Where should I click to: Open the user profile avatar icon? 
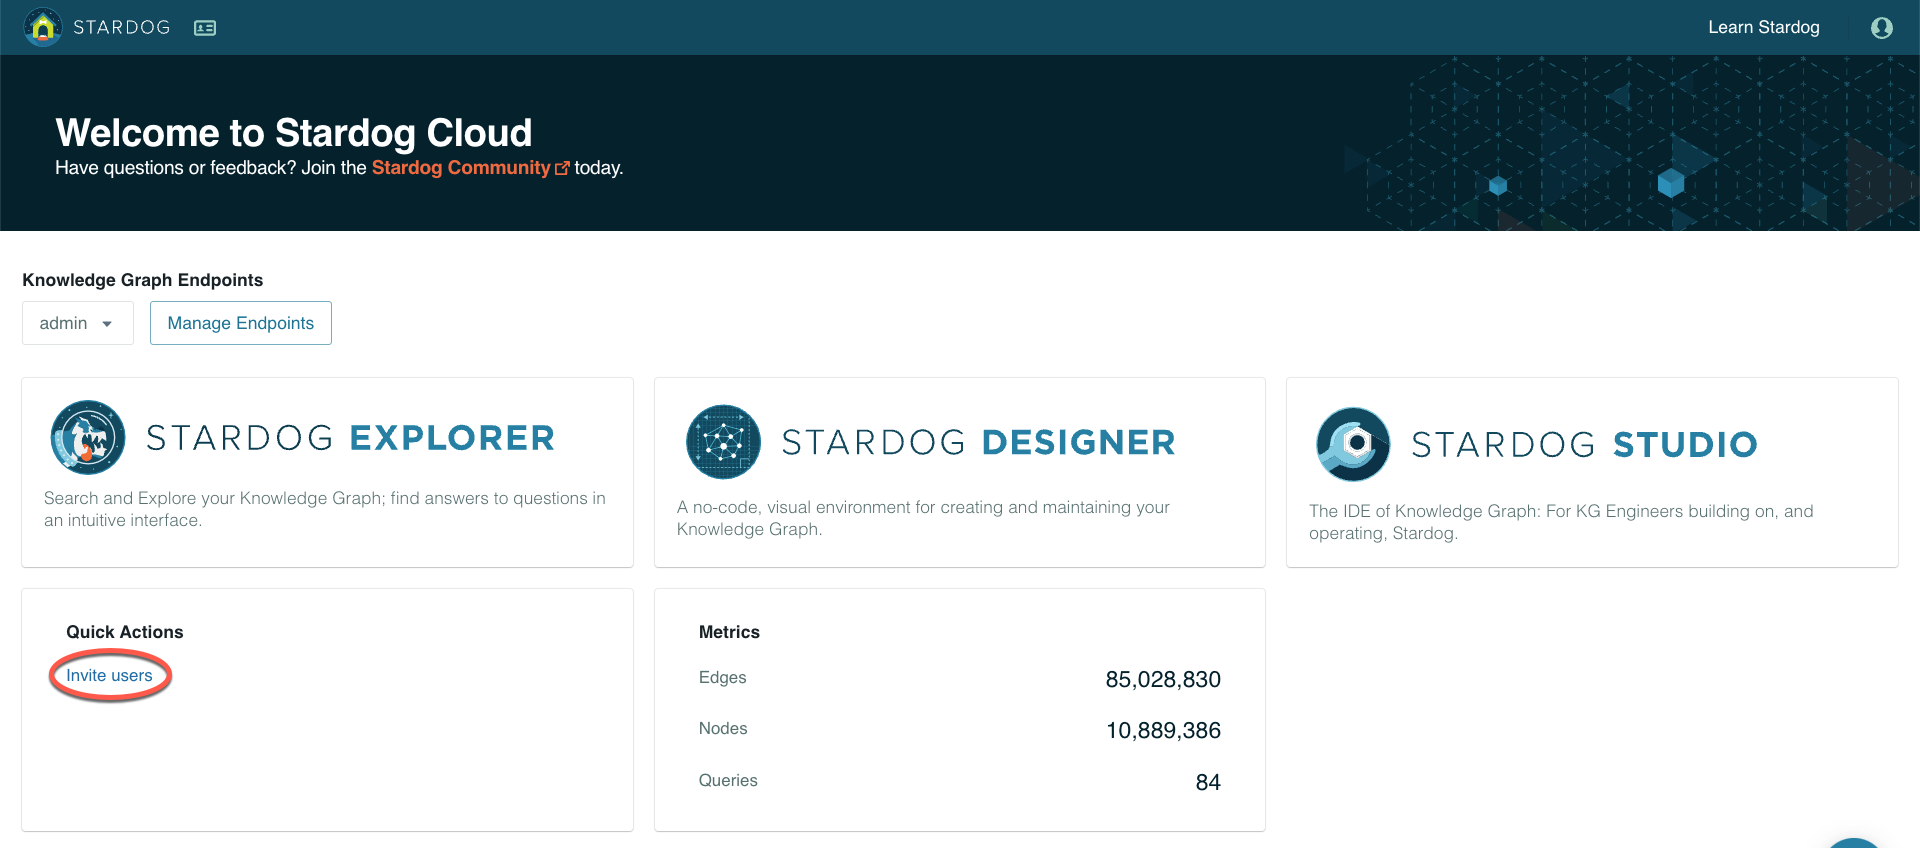[x=1881, y=28]
